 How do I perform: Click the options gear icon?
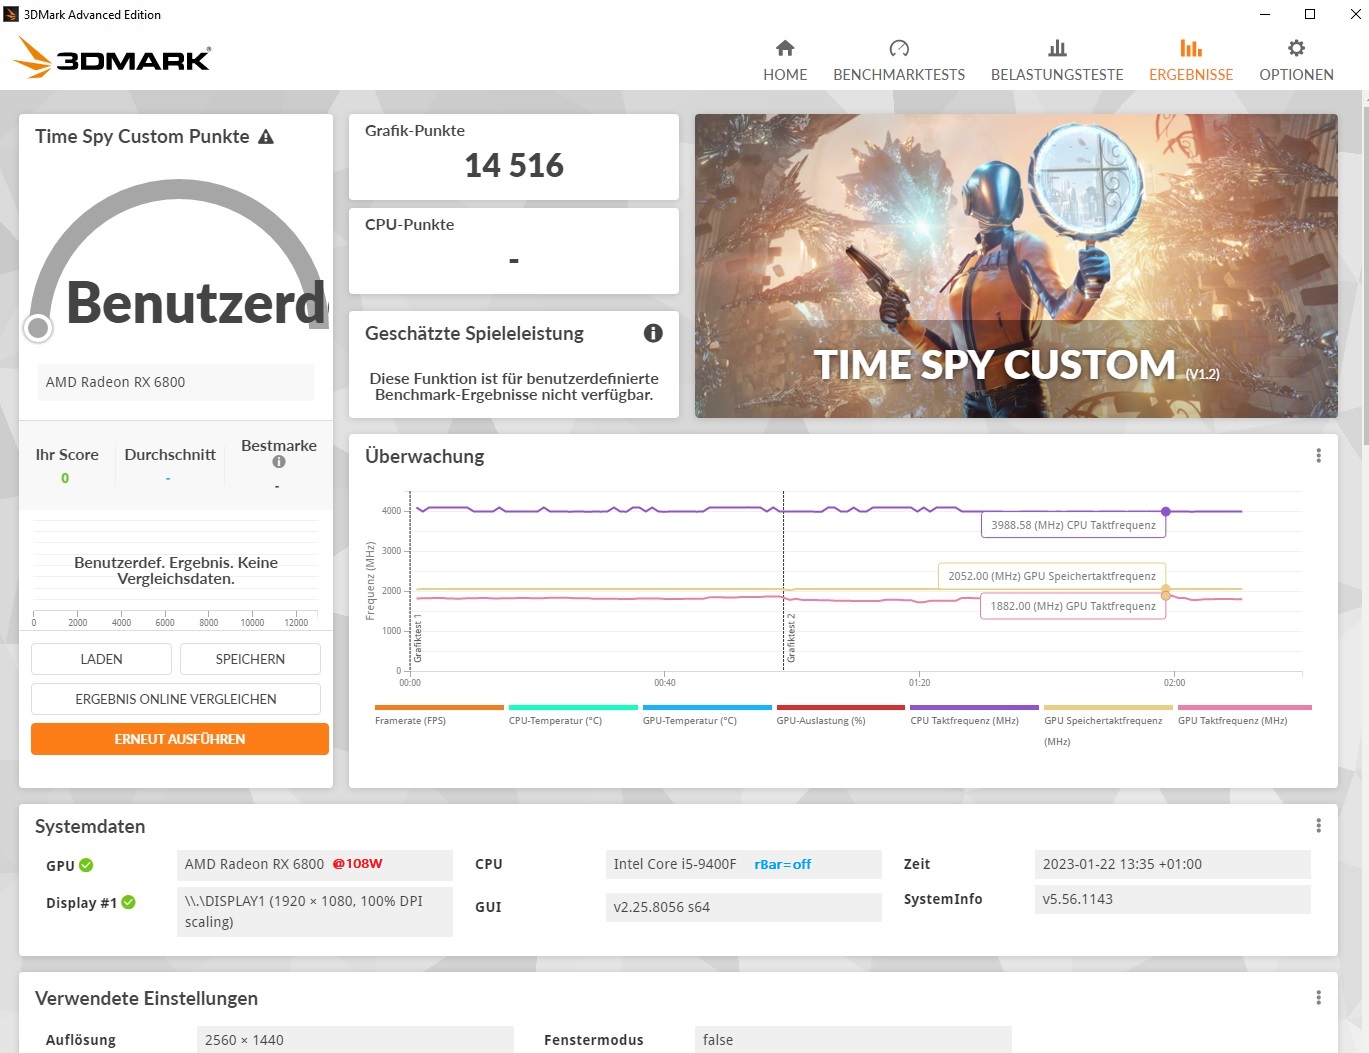(1296, 48)
